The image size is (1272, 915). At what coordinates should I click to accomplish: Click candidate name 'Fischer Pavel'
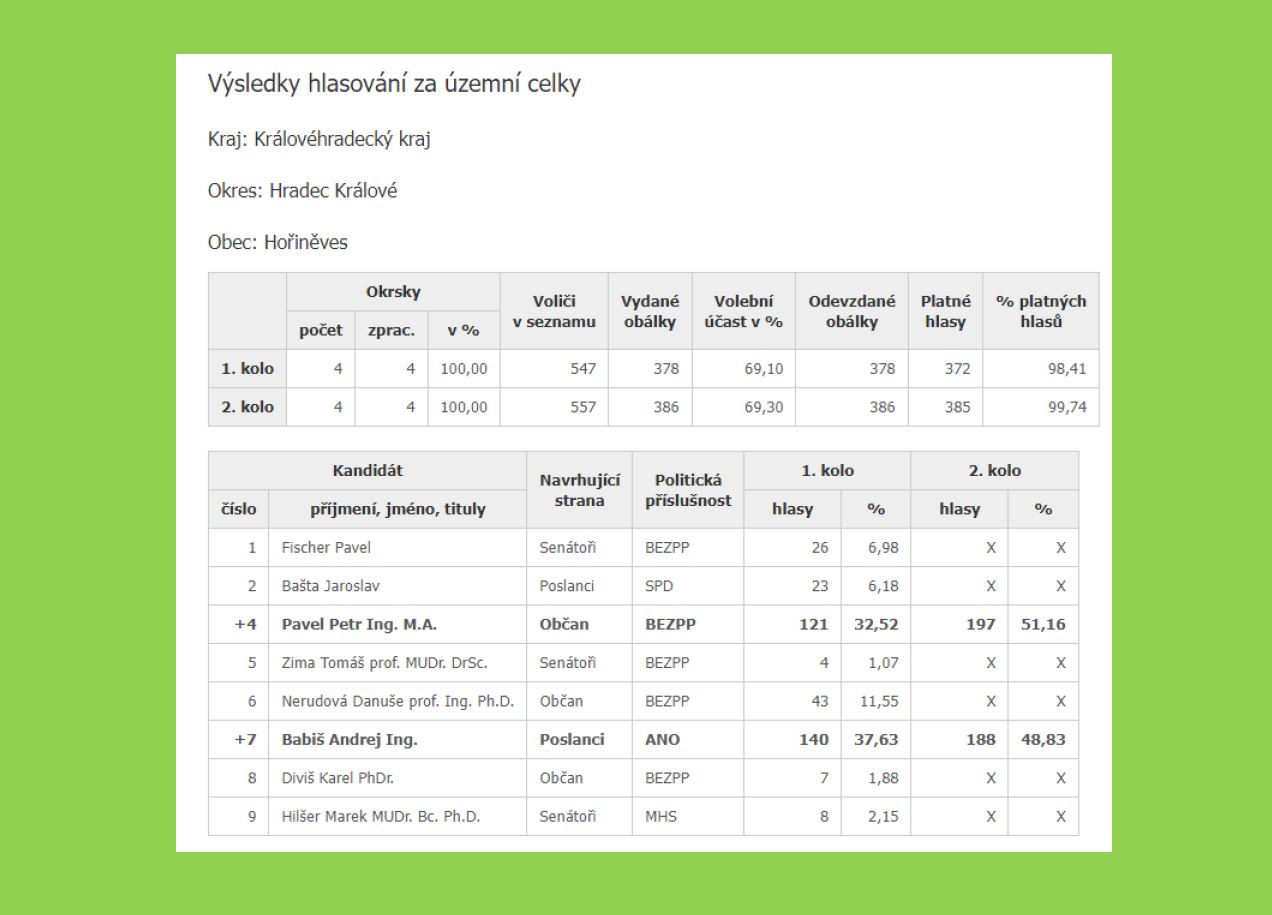pos(326,548)
